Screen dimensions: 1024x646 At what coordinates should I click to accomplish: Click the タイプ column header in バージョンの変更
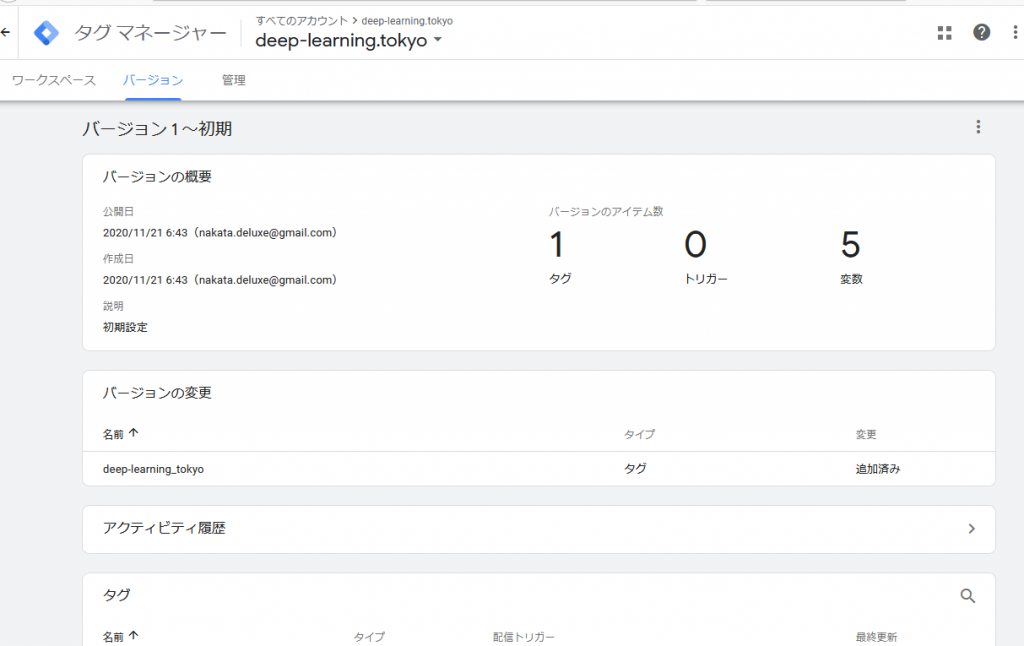(639, 434)
